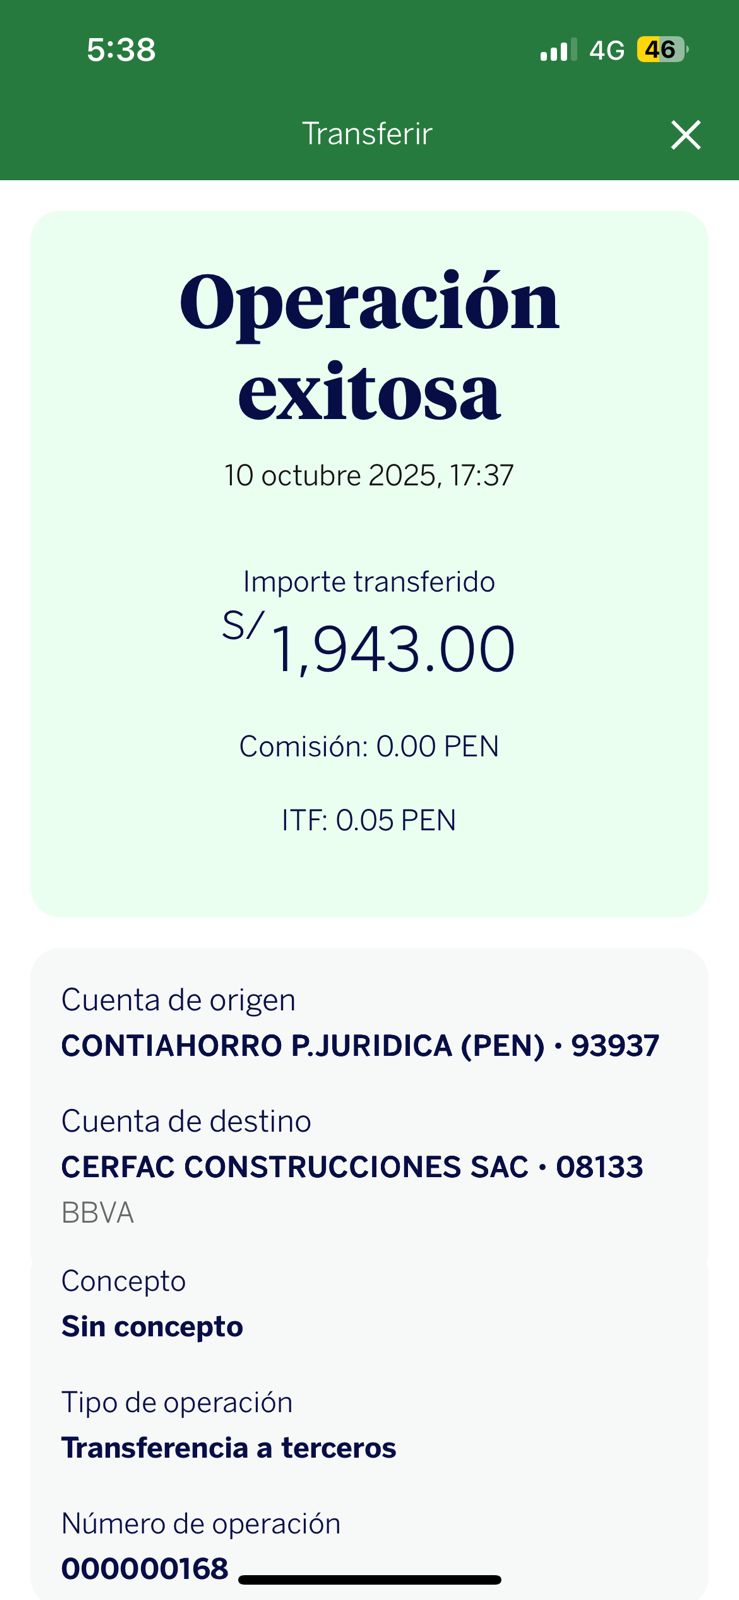
Task: Select origin account CONTIAHORRO P.JURIDICA
Action: [360, 1046]
